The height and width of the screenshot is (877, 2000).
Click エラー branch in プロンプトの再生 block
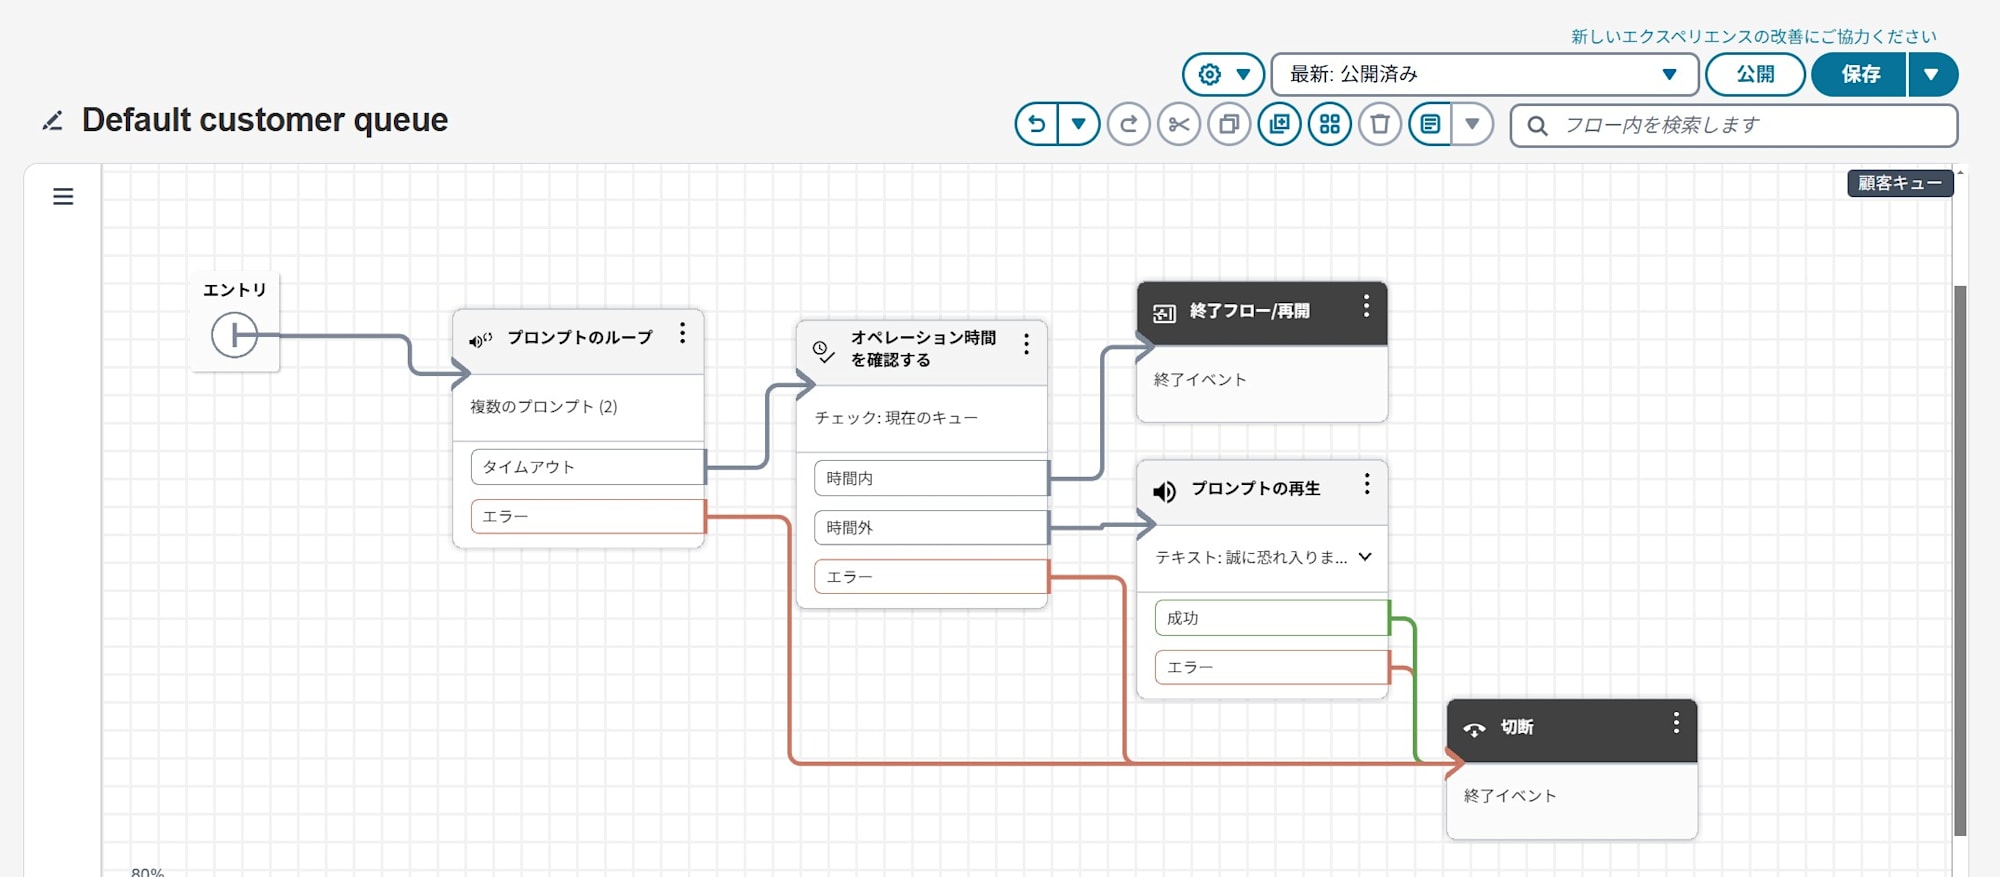pyautogui.click(x=1272, y=667)
